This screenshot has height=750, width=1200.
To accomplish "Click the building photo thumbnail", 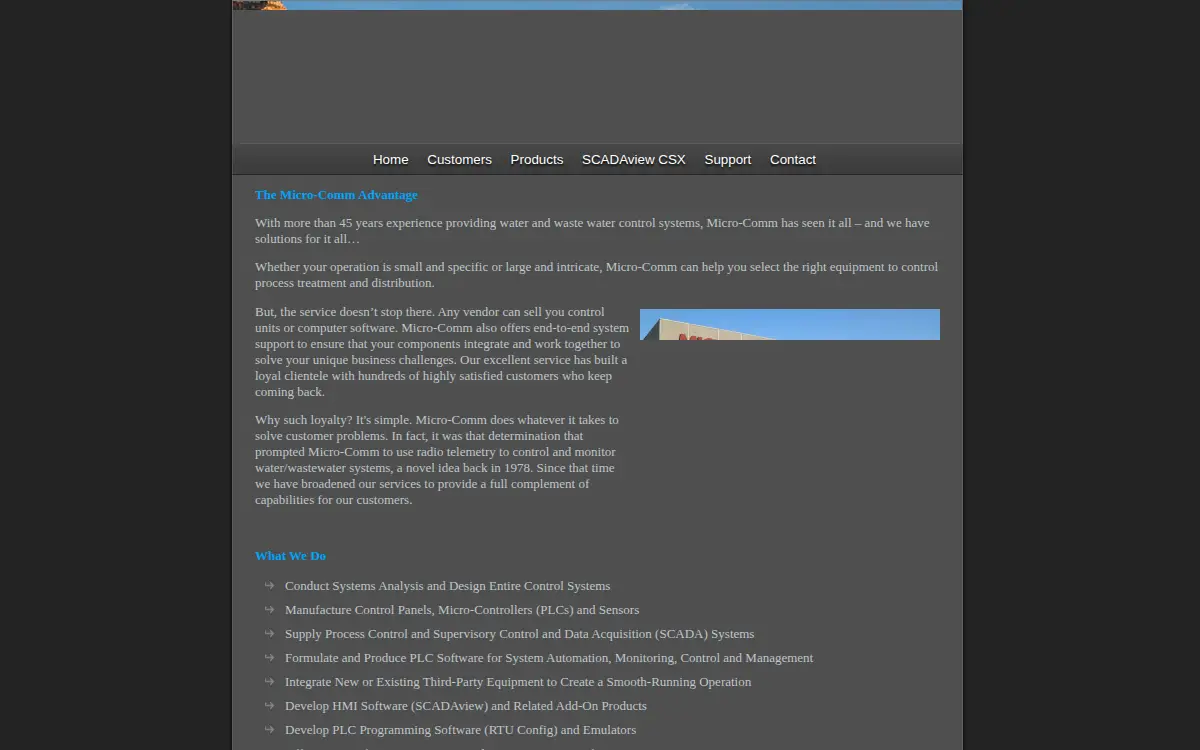I will pyautogui.click(x=790, y=325).
